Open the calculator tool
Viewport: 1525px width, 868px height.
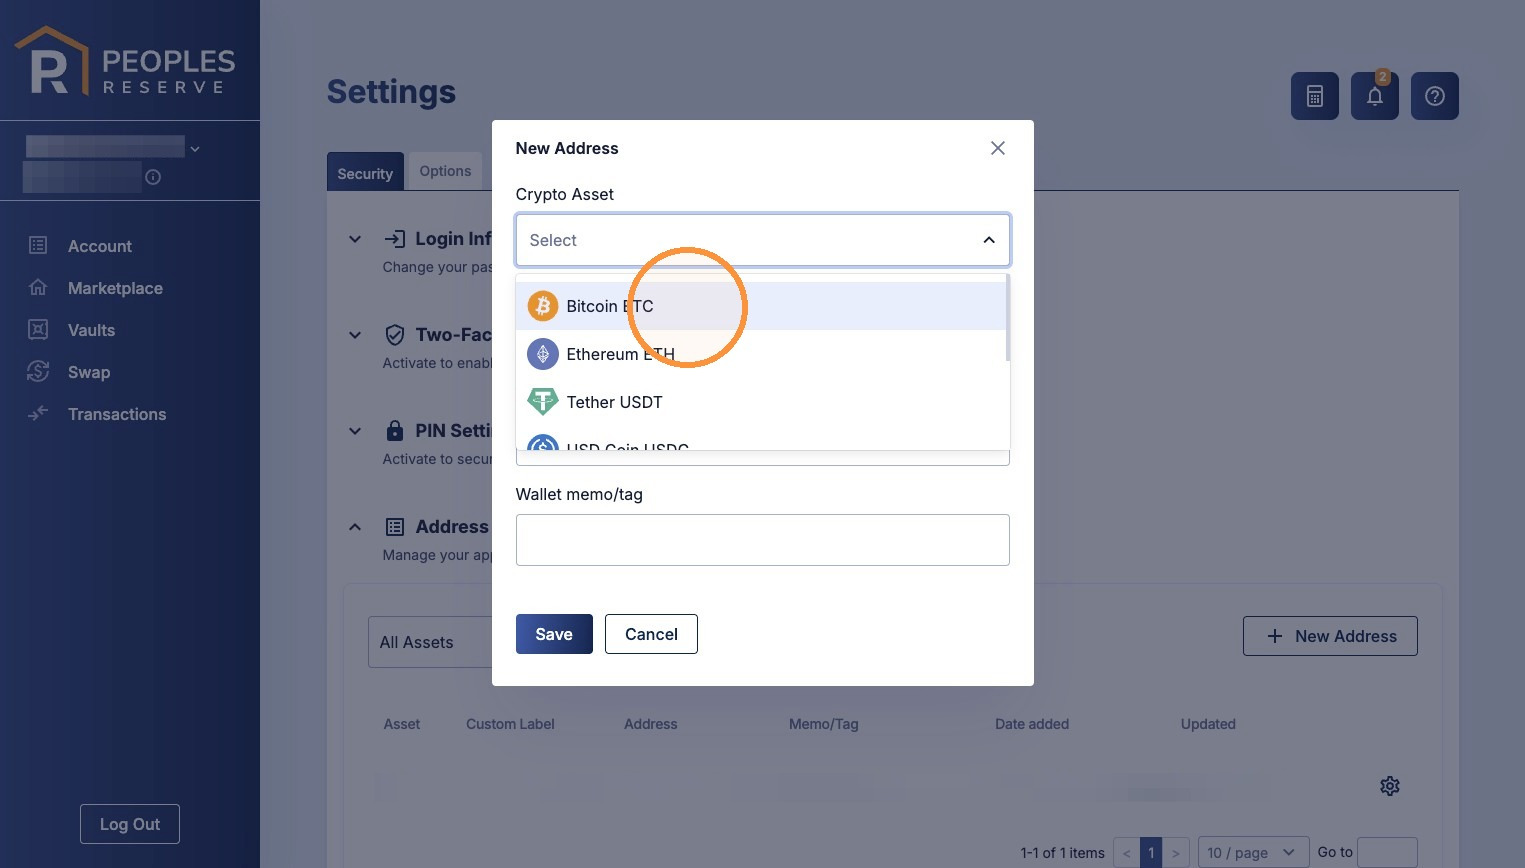click(x=1315, y=96)
